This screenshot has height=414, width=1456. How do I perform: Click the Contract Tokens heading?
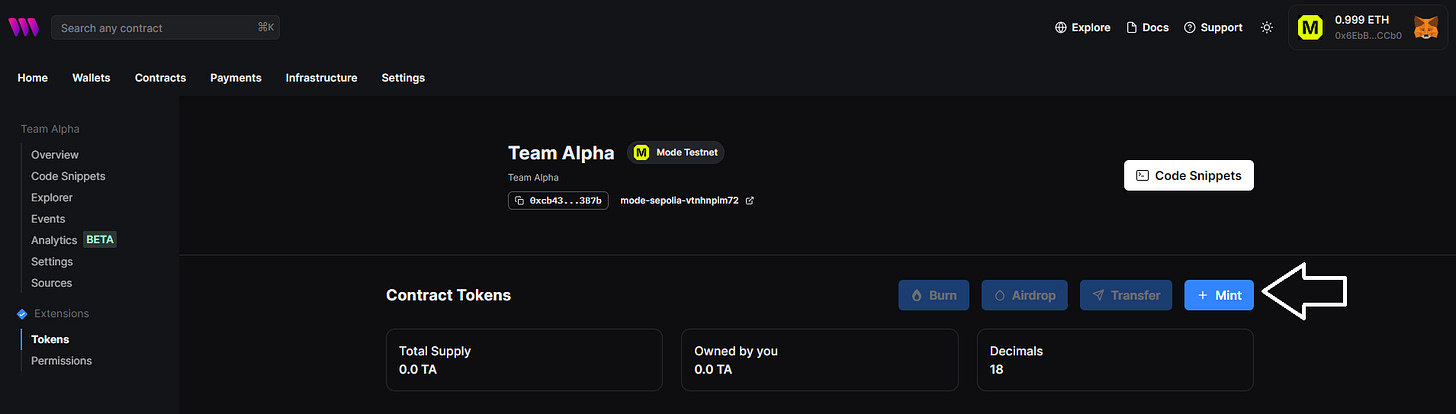click(x=449, y=295)
